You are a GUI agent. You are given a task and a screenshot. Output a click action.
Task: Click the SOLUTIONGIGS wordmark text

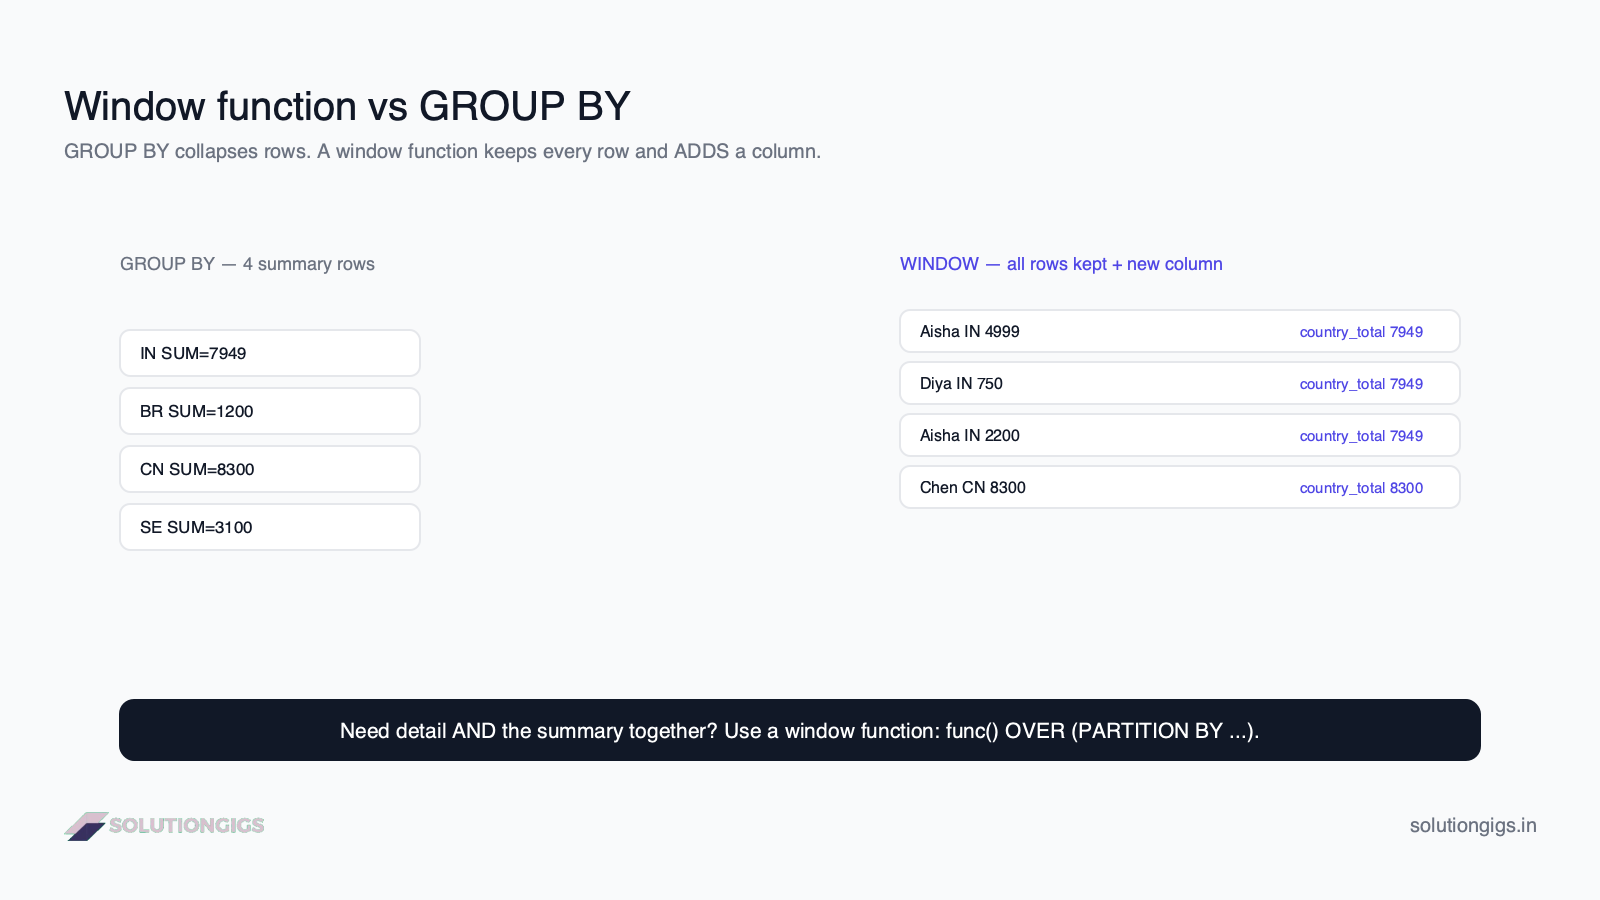coord(187,825)
